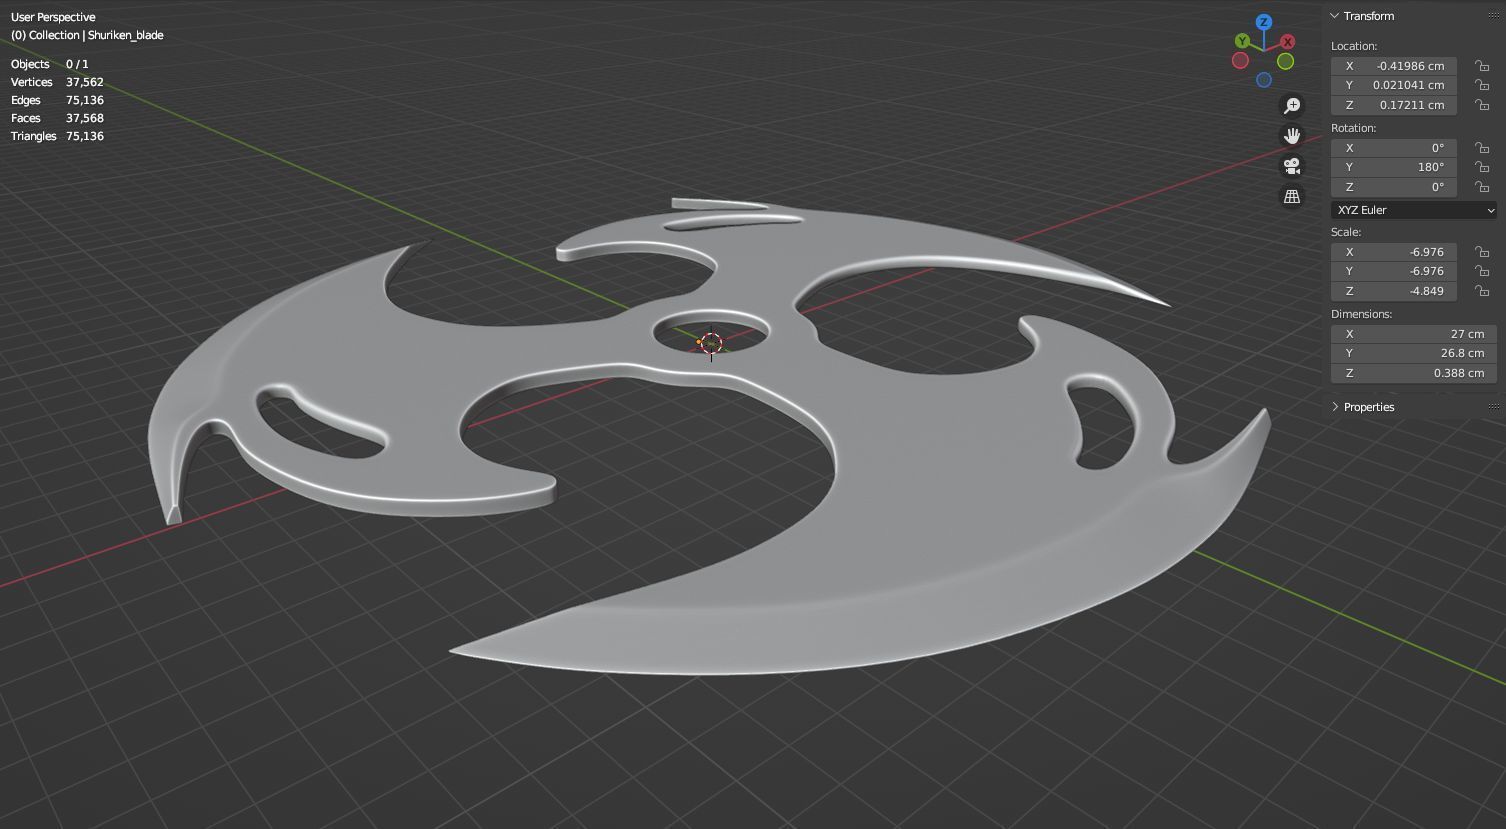The width and height of the screenshot is (1506, 829).
Task: Click the Vertices 37,562 statistic
Action: pos(57,82)
